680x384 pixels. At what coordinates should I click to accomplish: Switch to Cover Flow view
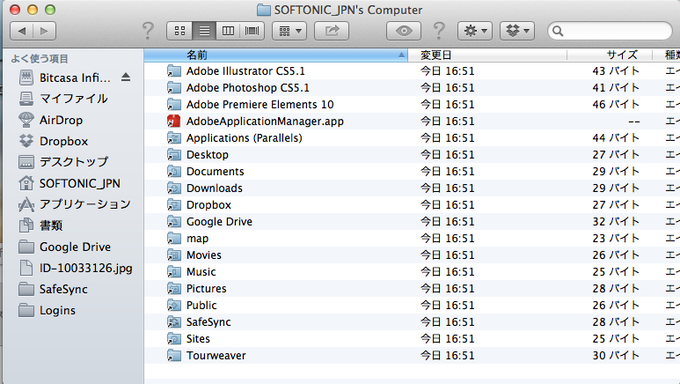pyautogui.click(x=252, y=31)
